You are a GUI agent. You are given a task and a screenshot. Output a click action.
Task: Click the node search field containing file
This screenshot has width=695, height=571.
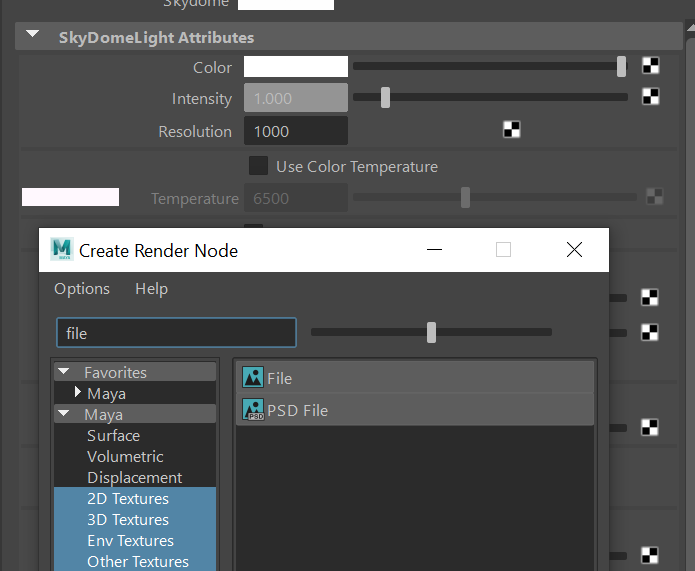tap(176, 332)
